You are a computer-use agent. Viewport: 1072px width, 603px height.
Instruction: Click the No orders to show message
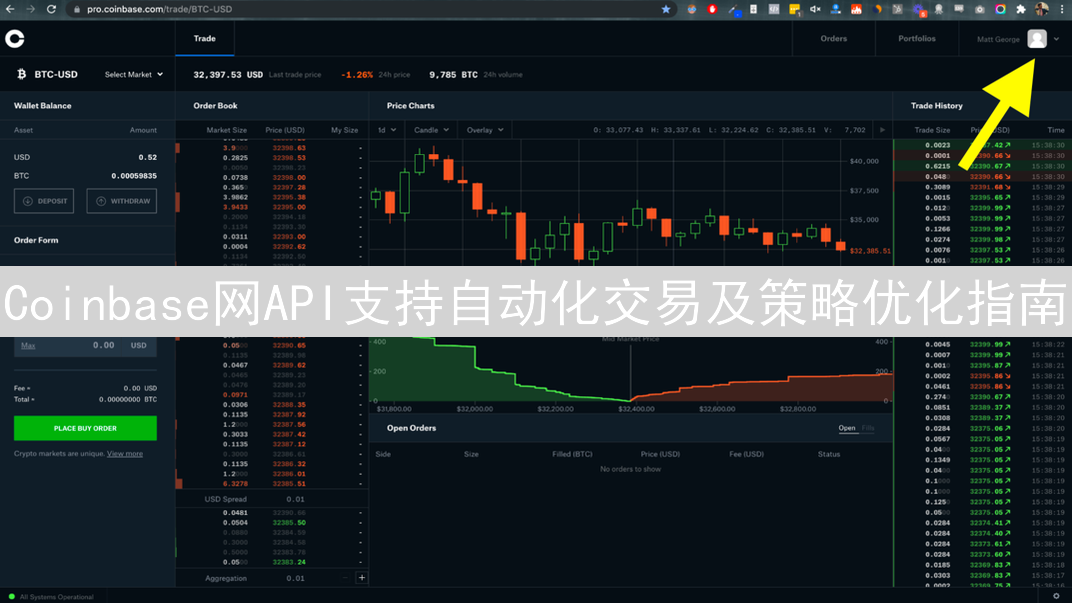pos(630,469)
